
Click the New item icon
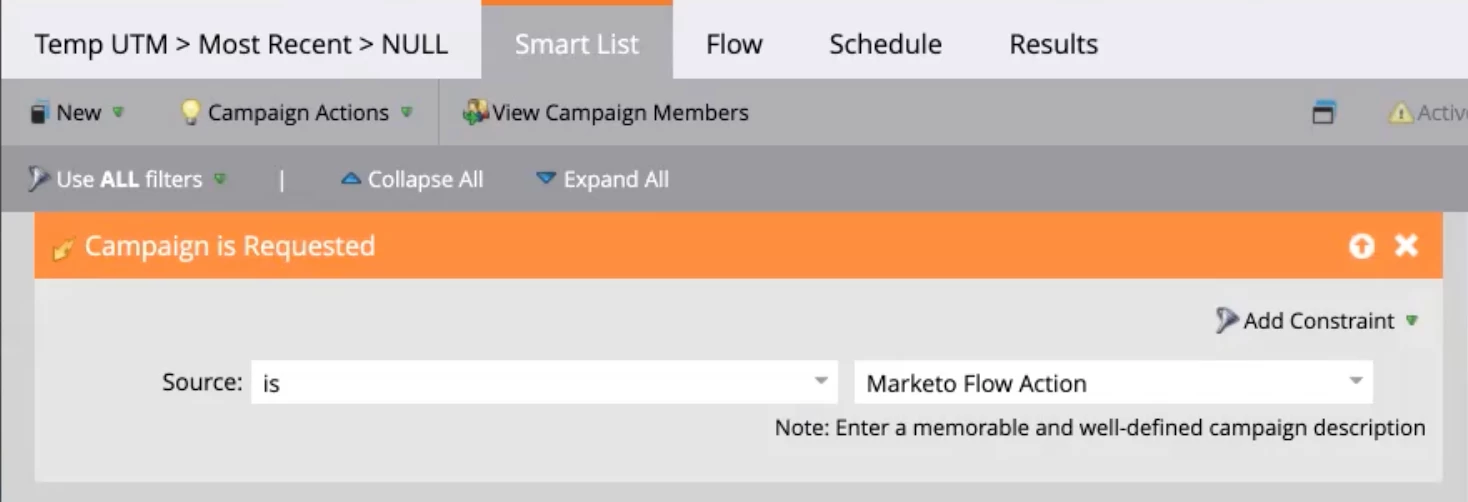click(x=40, y=113)
